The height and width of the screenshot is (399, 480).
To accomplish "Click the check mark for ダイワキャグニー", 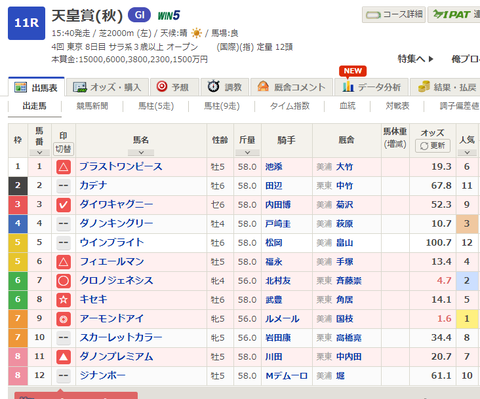I will tap(63, 205).
